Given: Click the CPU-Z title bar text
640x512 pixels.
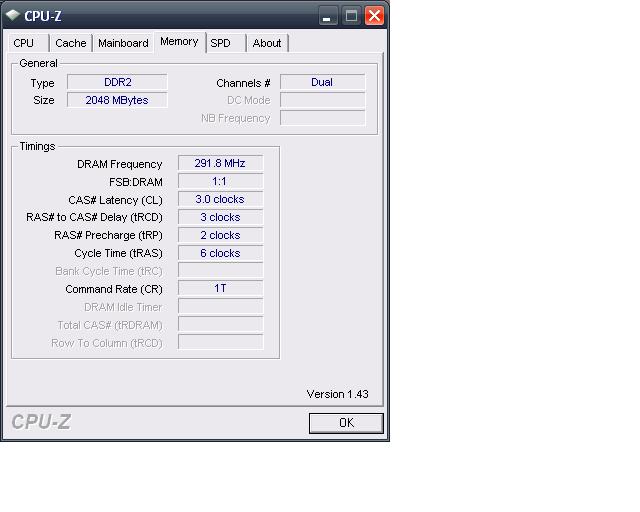Looking at the screenshot, I should pos(42,16).
